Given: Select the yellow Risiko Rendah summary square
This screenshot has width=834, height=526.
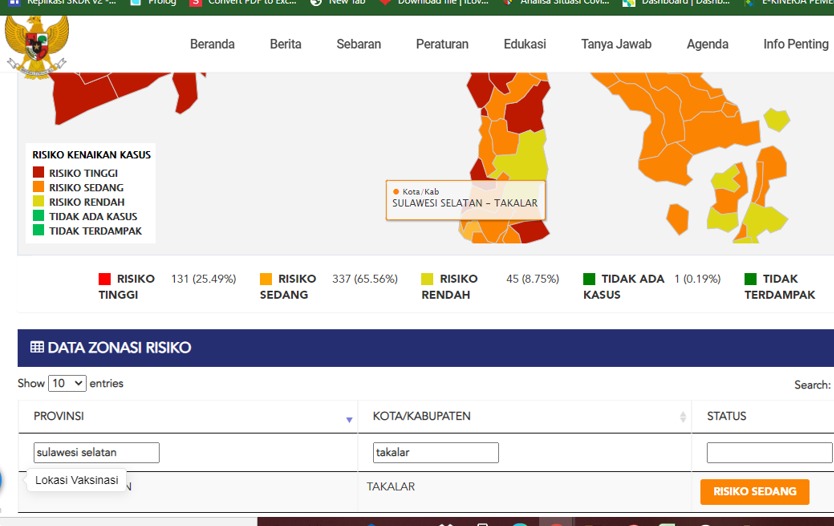Looking at the screenshot, I should 427,279.
